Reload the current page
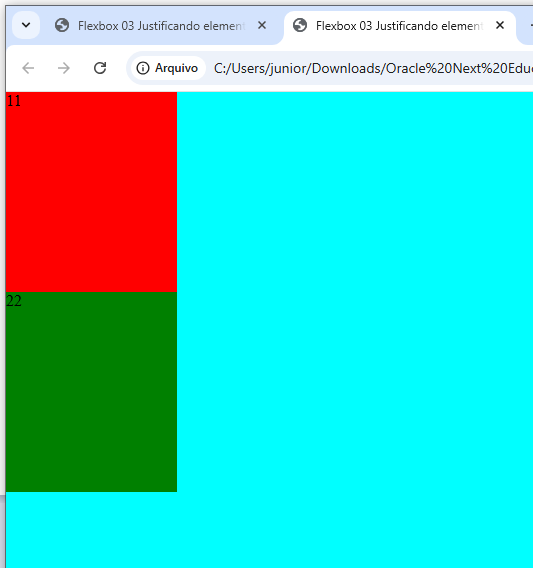Viewport: 533px width, 568px height. [x=100, y=68]
